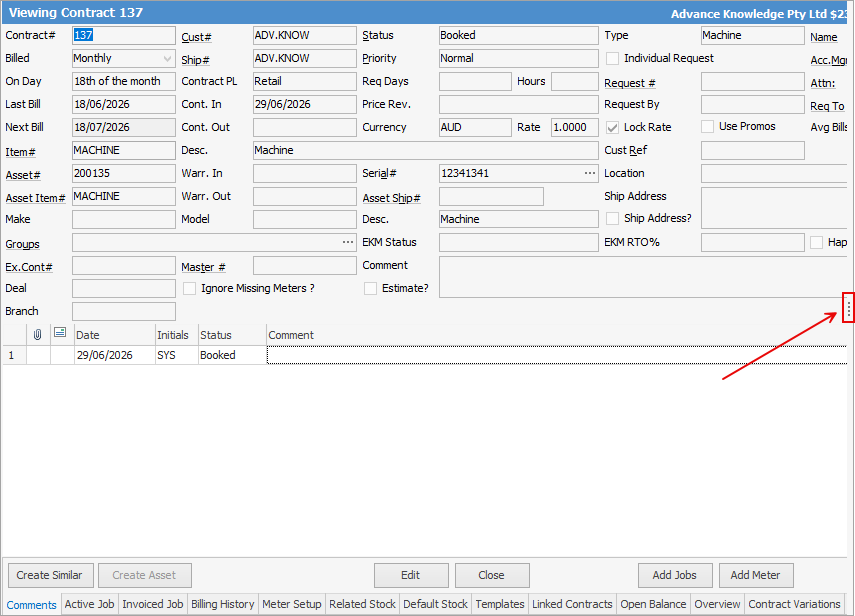Select the 29/06/2026 SYS Booked row

[x=425, y=355]
